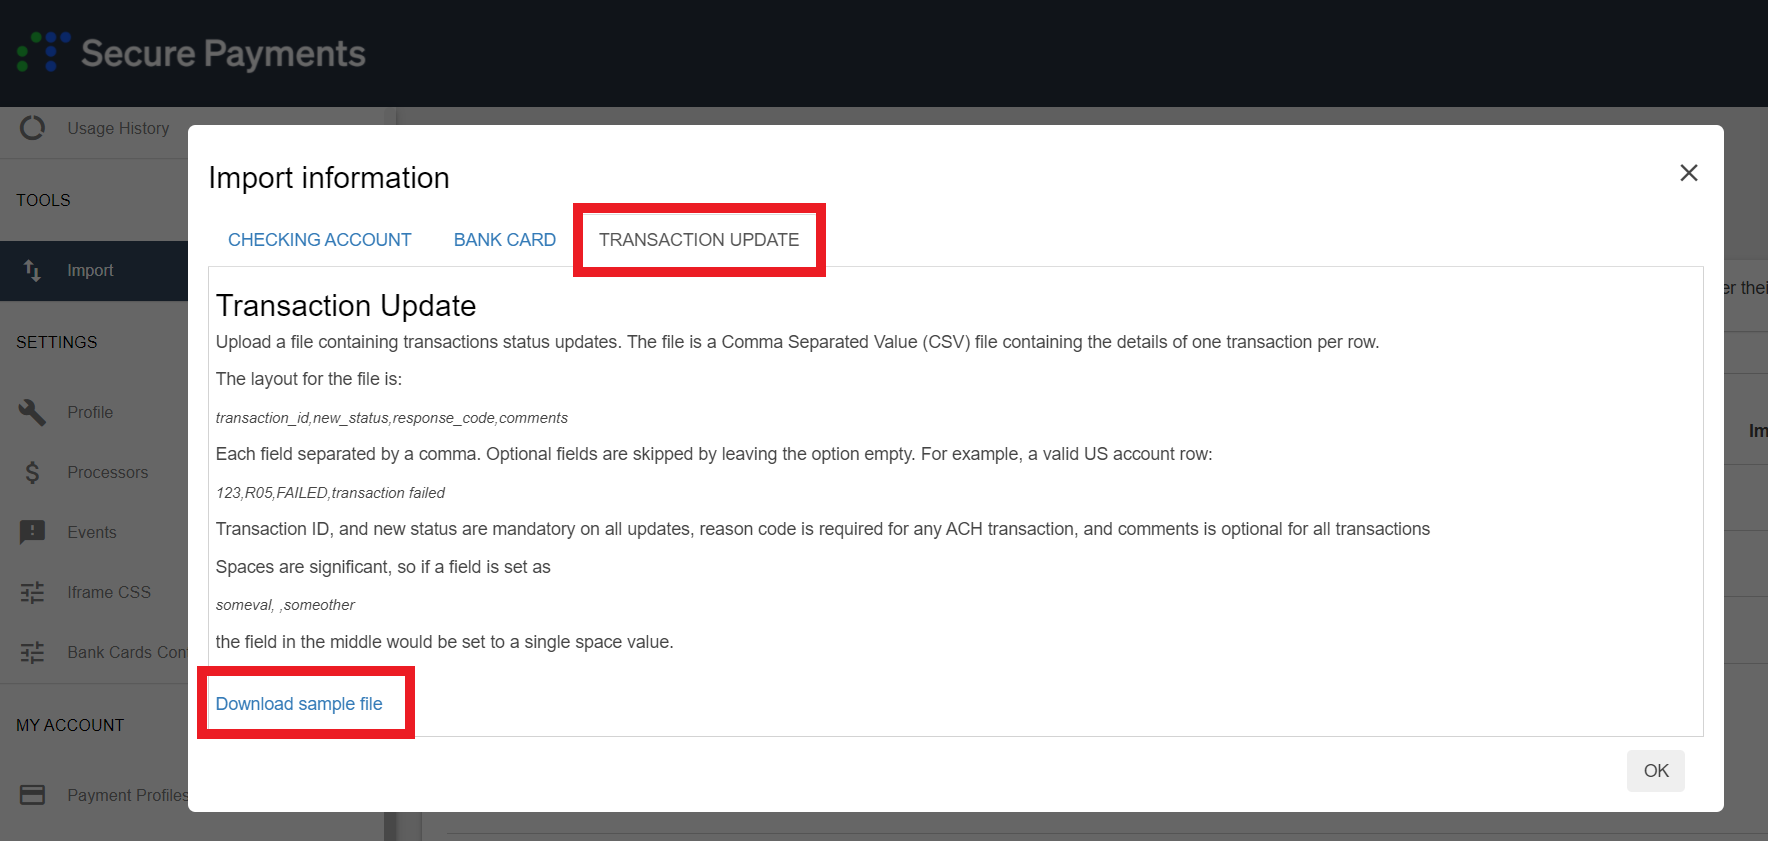This screenshot has width=1768, height=841.
Task: Open the Processors settings page
Action: [x=107, y=472]
